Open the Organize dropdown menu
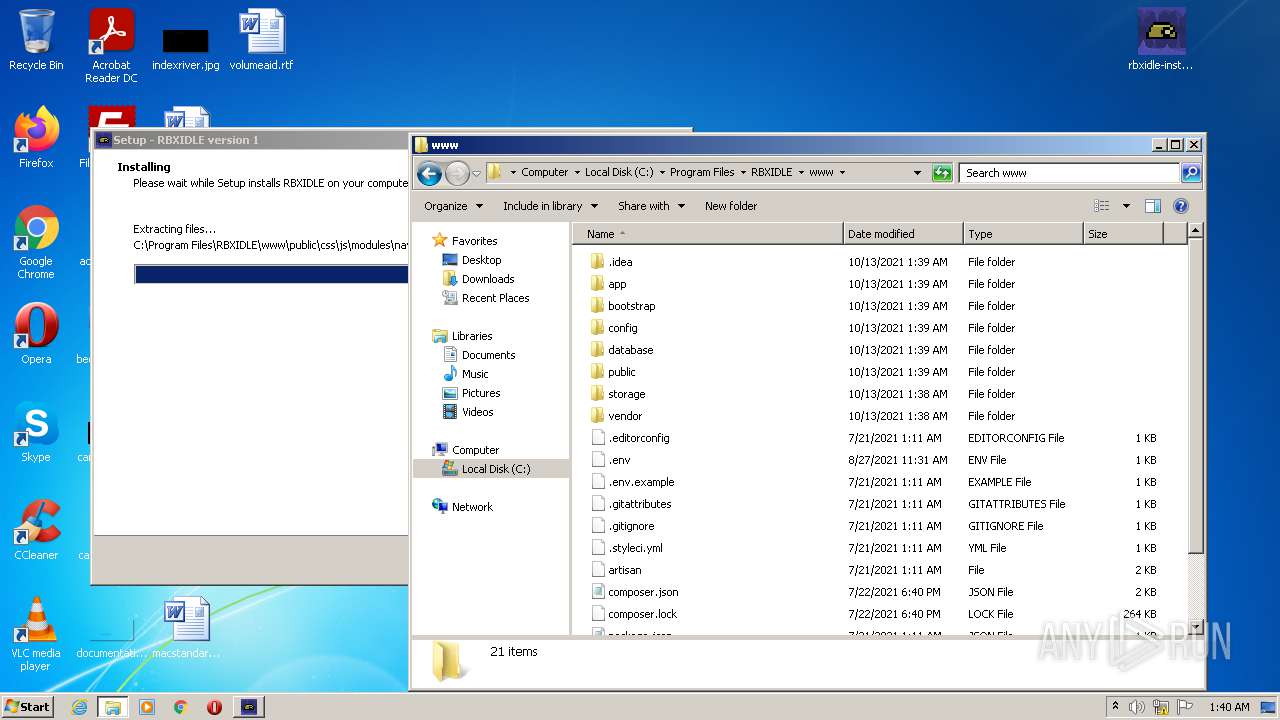The height and width of the screenshot is (720, 1280). coord(453,206)
